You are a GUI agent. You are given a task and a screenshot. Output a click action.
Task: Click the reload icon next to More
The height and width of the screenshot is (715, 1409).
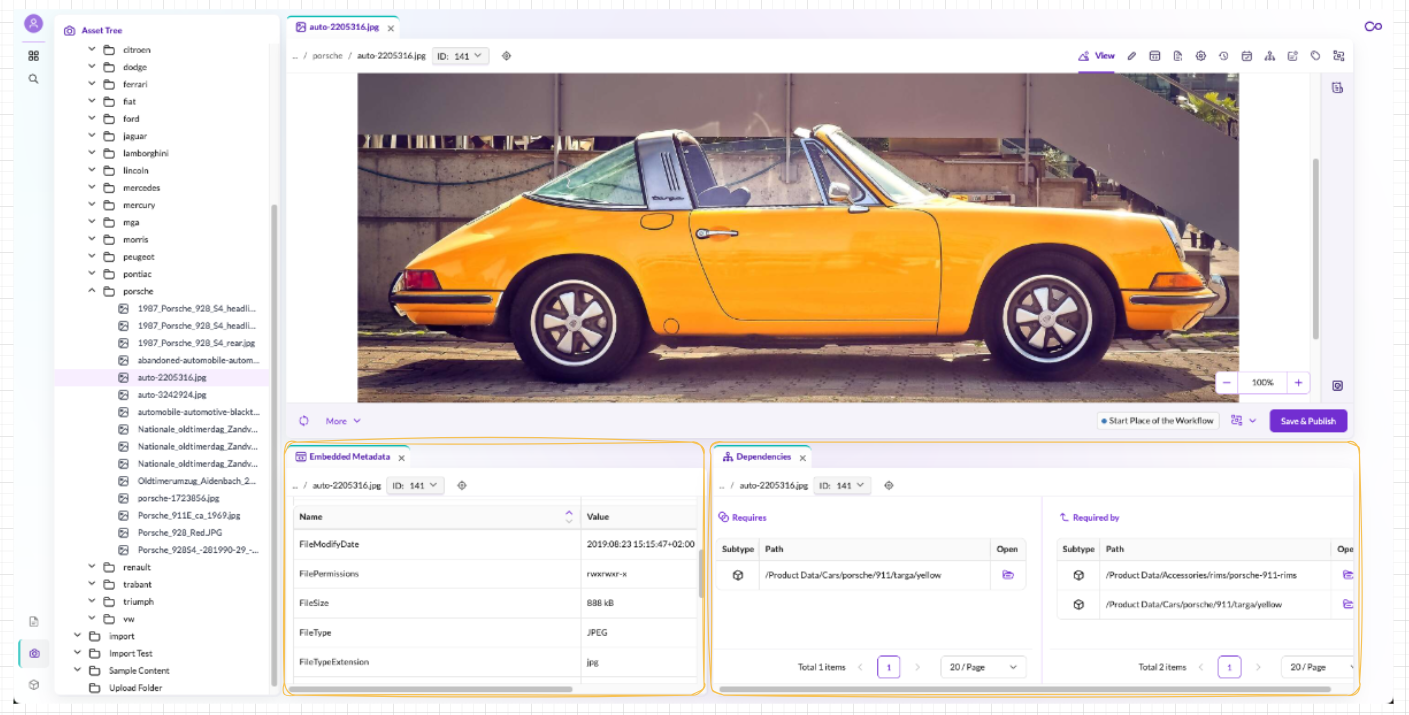click(304, 421)
